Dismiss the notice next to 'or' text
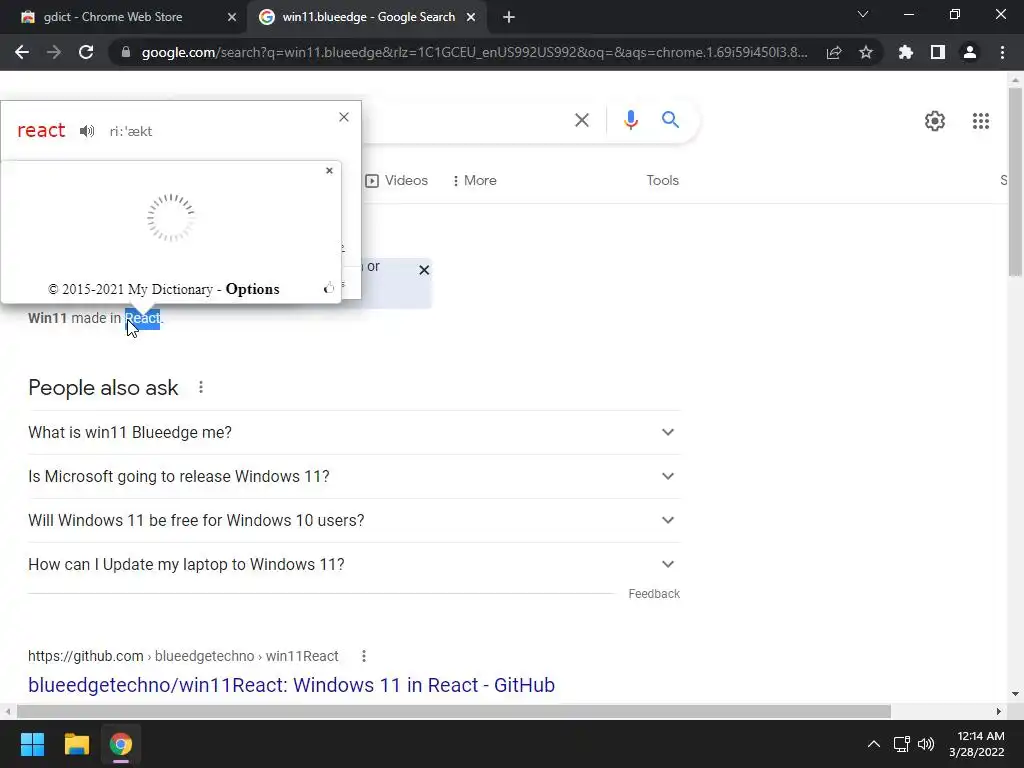Image resolution: width=1024 pixels, height=768 pixels. 424,270
